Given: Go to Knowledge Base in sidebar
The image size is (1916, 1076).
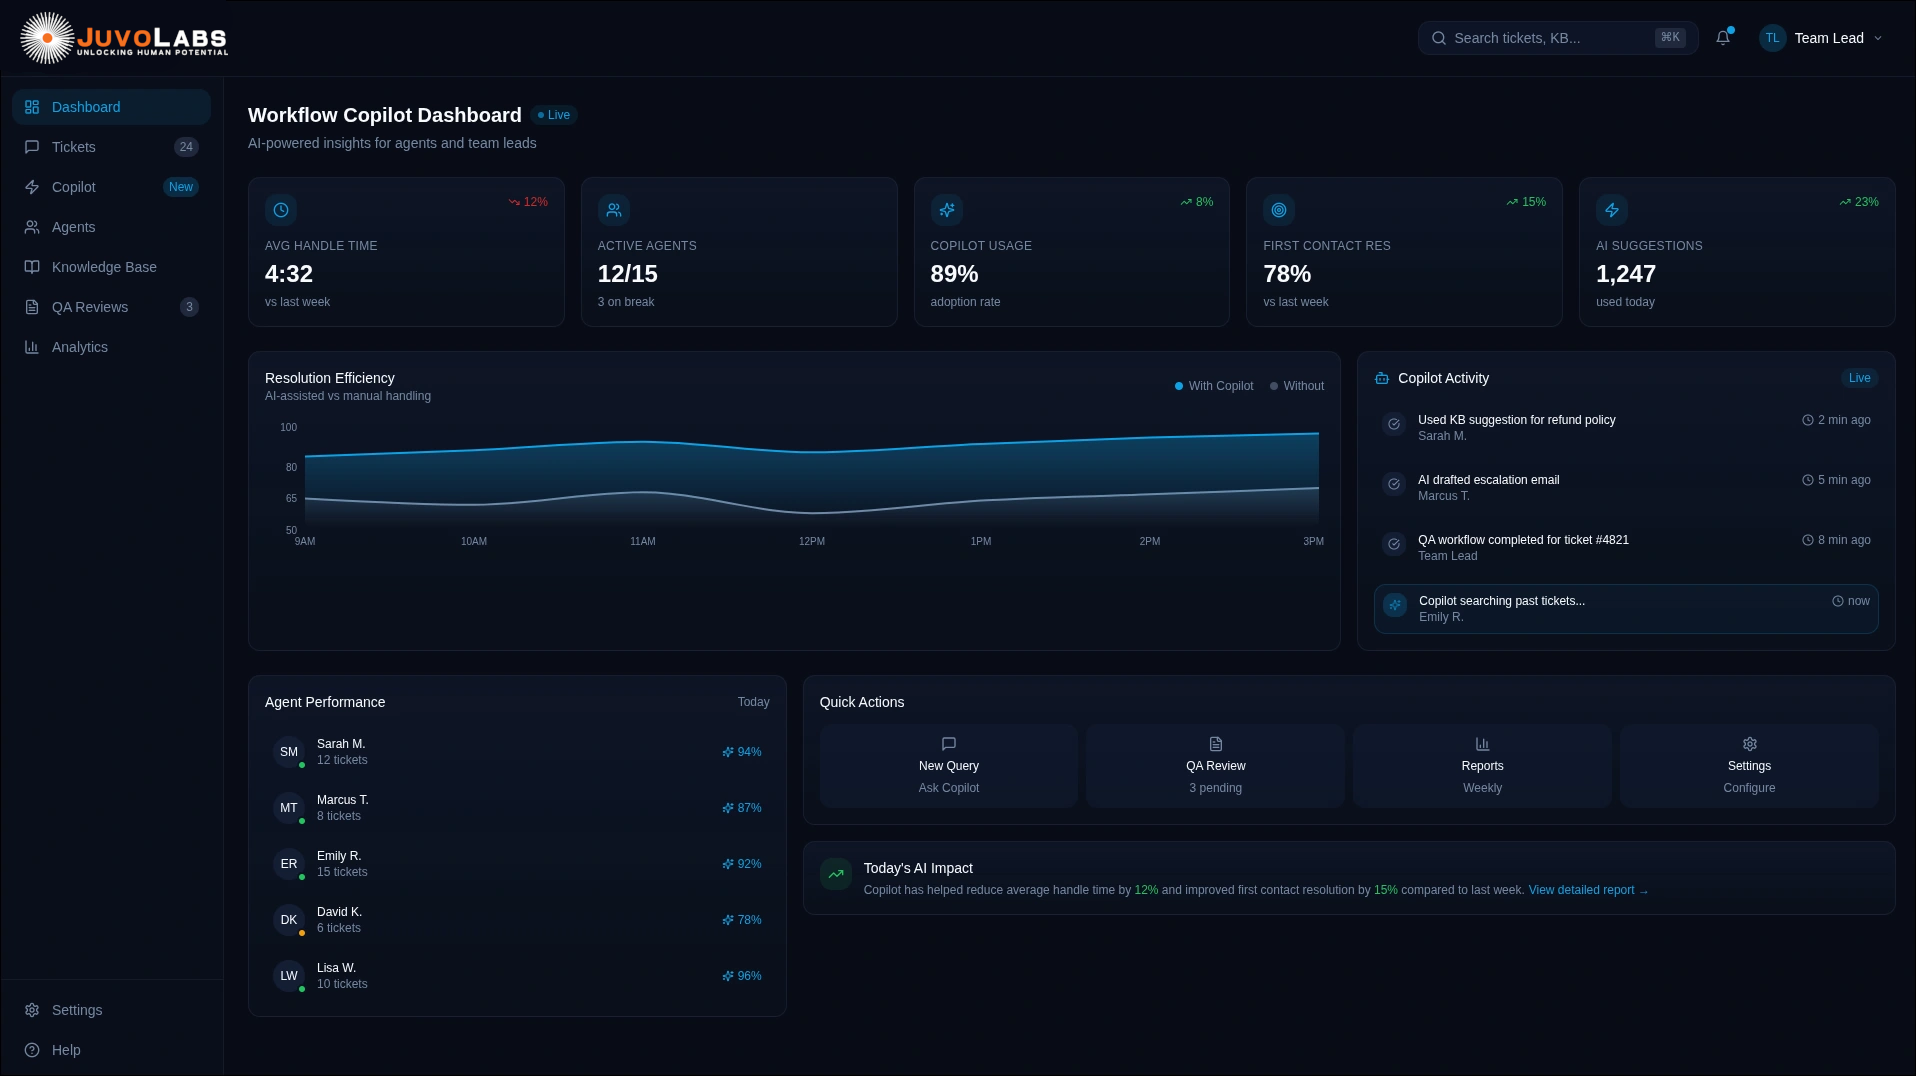Looking at the screenshot, I should [104, 267].
